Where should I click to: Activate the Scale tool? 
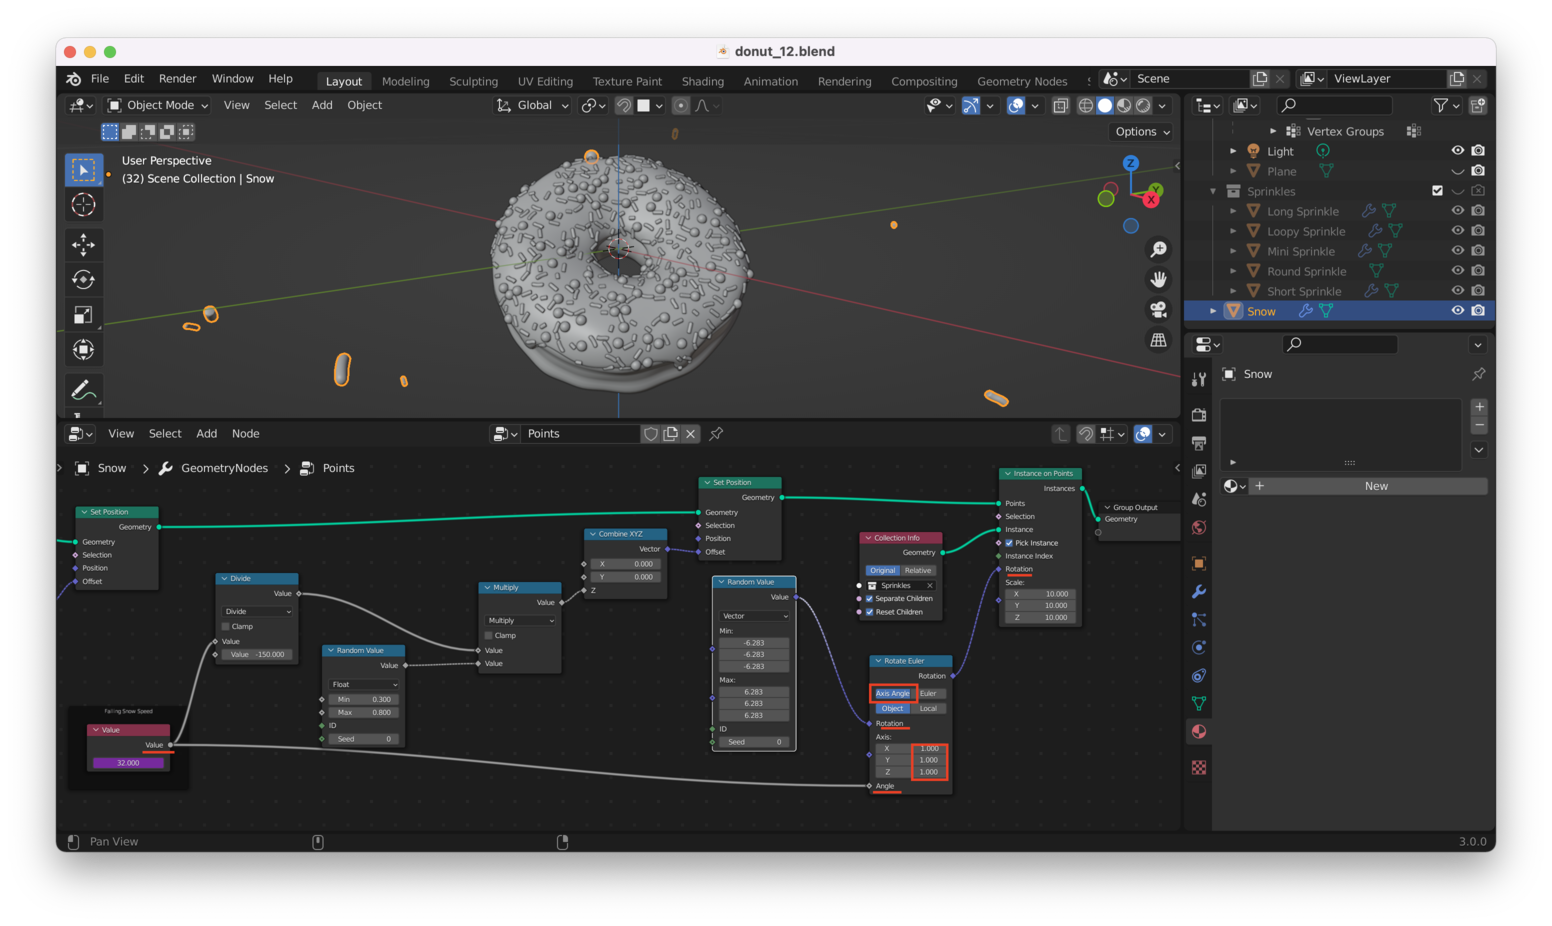click(x=83, y=314)
